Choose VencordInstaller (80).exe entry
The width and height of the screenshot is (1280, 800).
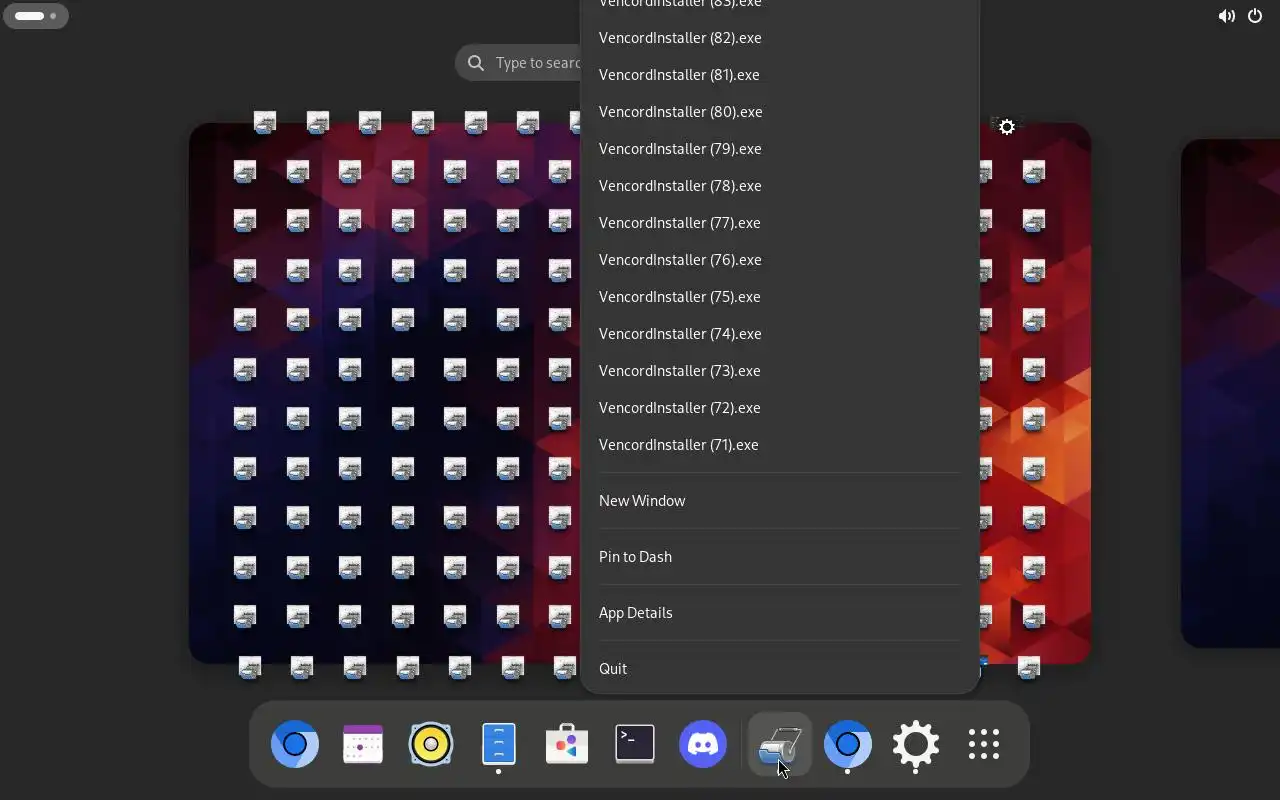[x=779, y=112]
